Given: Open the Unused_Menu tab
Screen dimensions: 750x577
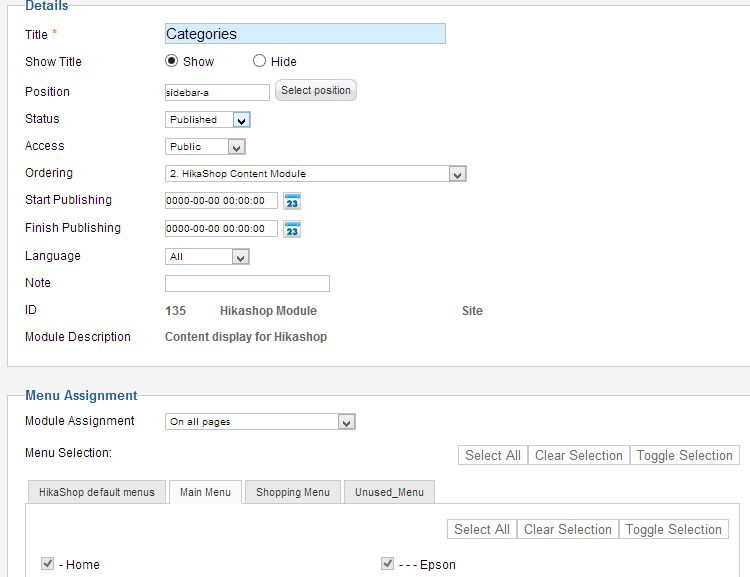Looking at the screenshot, I should (x=389, y=492).
